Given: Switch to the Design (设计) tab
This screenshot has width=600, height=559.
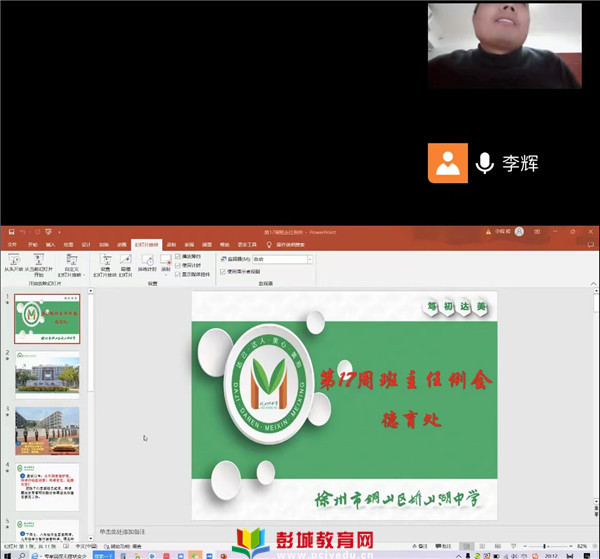Looking at the screenshot, I should tap(86, 244).
